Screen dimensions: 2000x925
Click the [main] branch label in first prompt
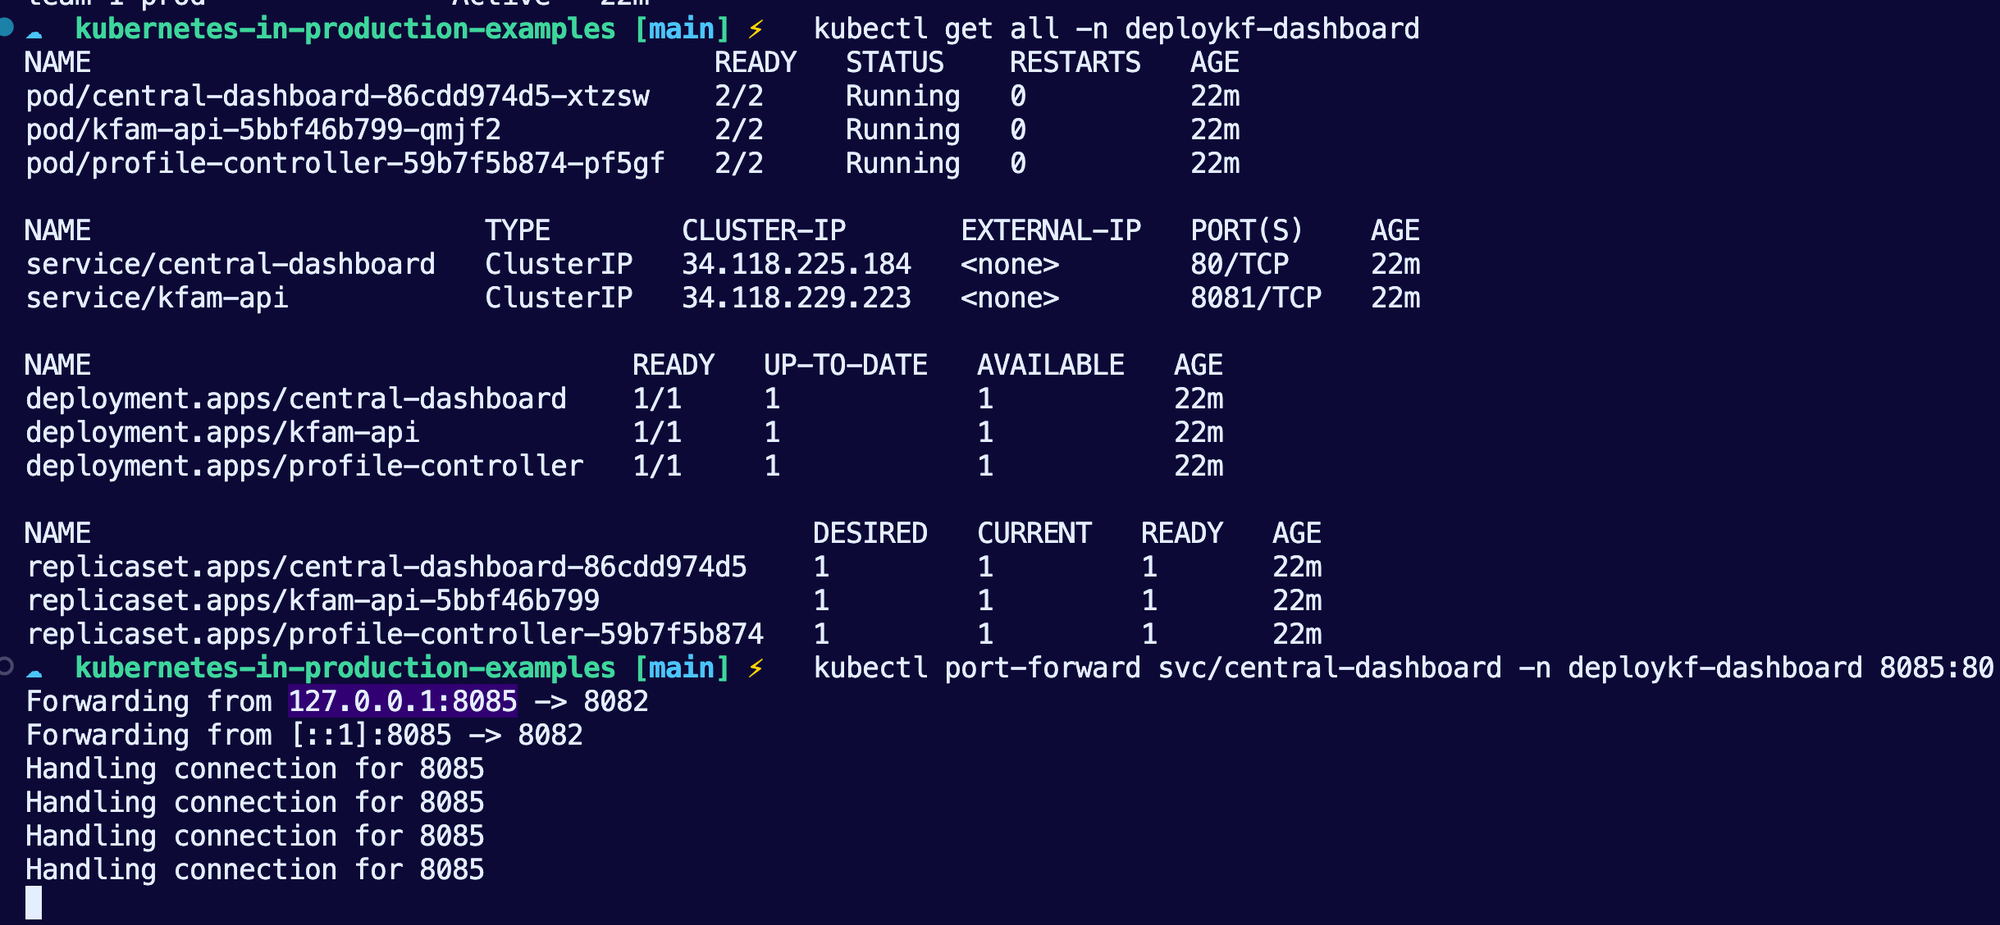[x=682, y=29]
